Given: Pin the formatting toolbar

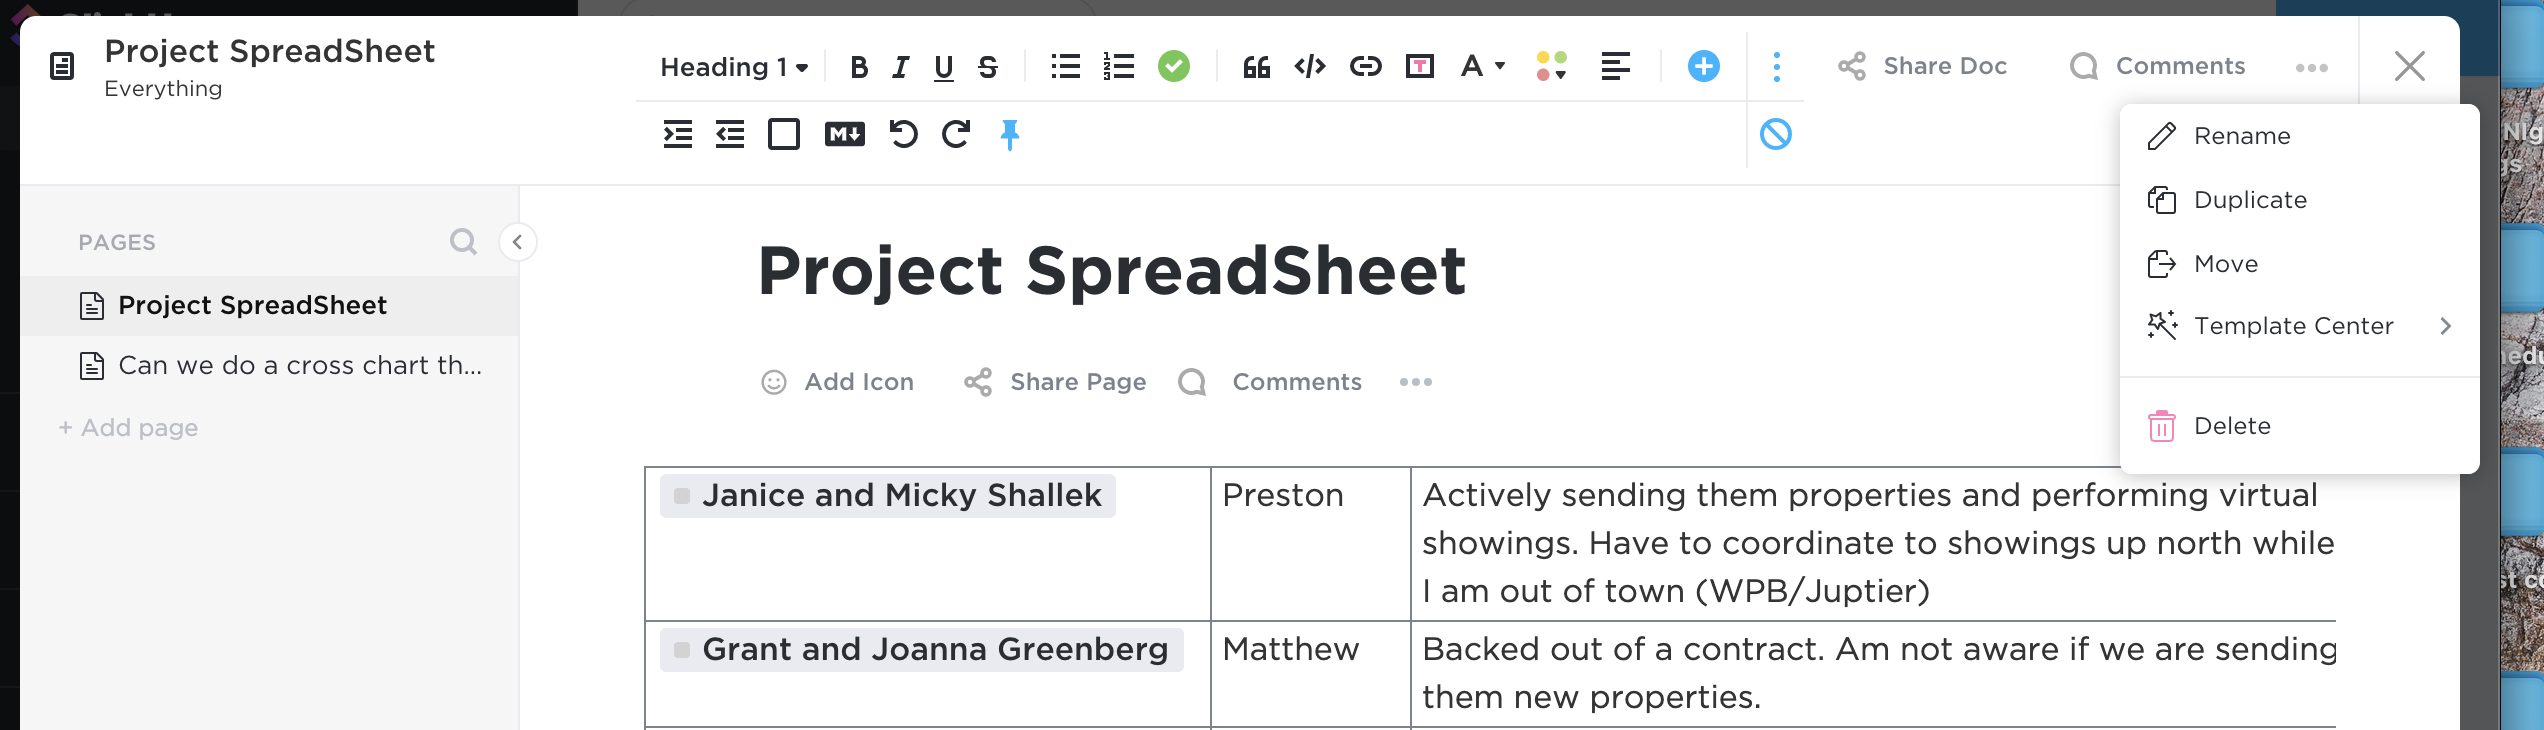Looking at the screenshot, I should point(1010,134).
